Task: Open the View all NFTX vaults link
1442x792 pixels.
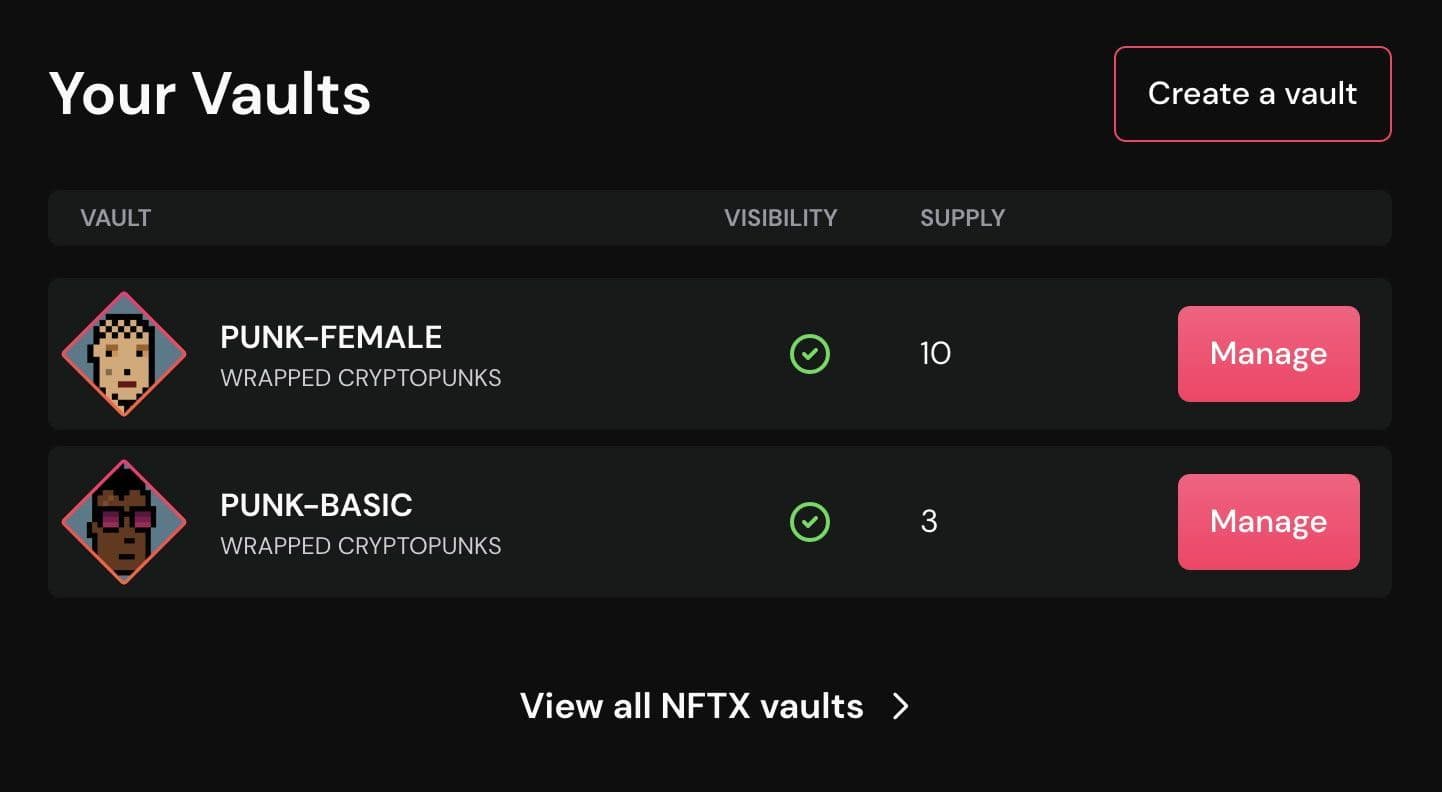Action: point(691,706)
